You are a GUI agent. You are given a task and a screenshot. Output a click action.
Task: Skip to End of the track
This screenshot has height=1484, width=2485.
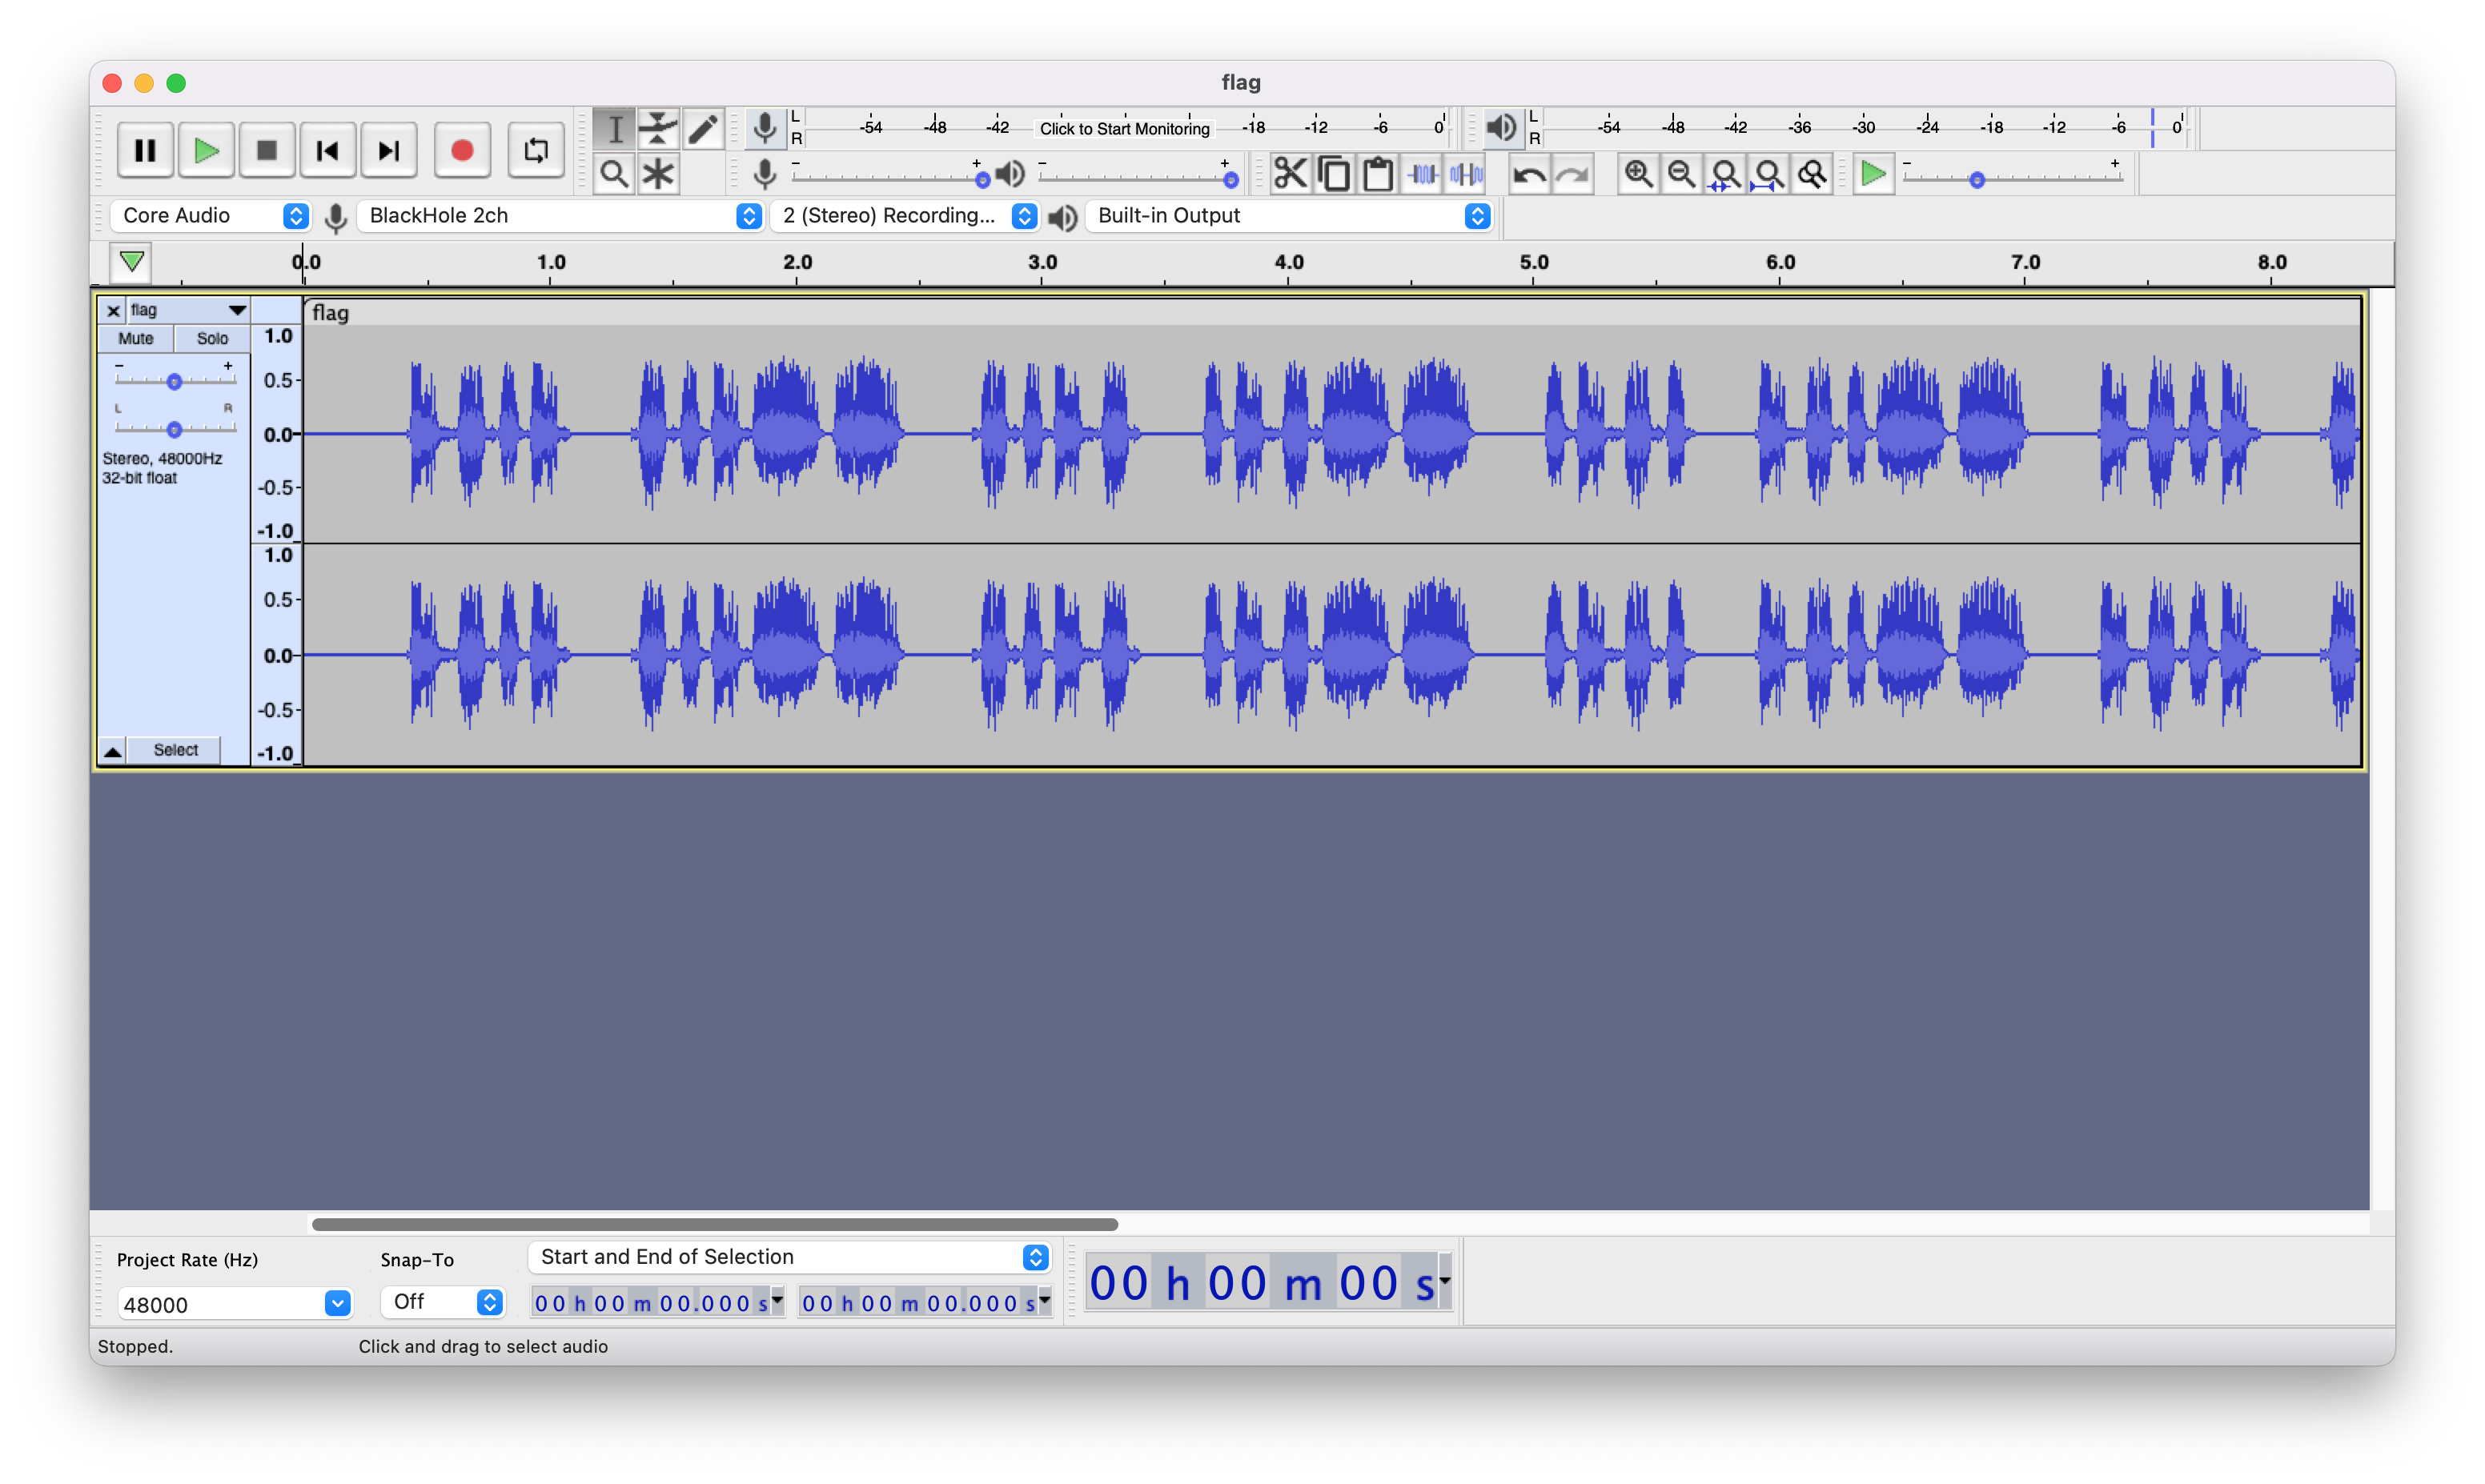pos(389,151)
